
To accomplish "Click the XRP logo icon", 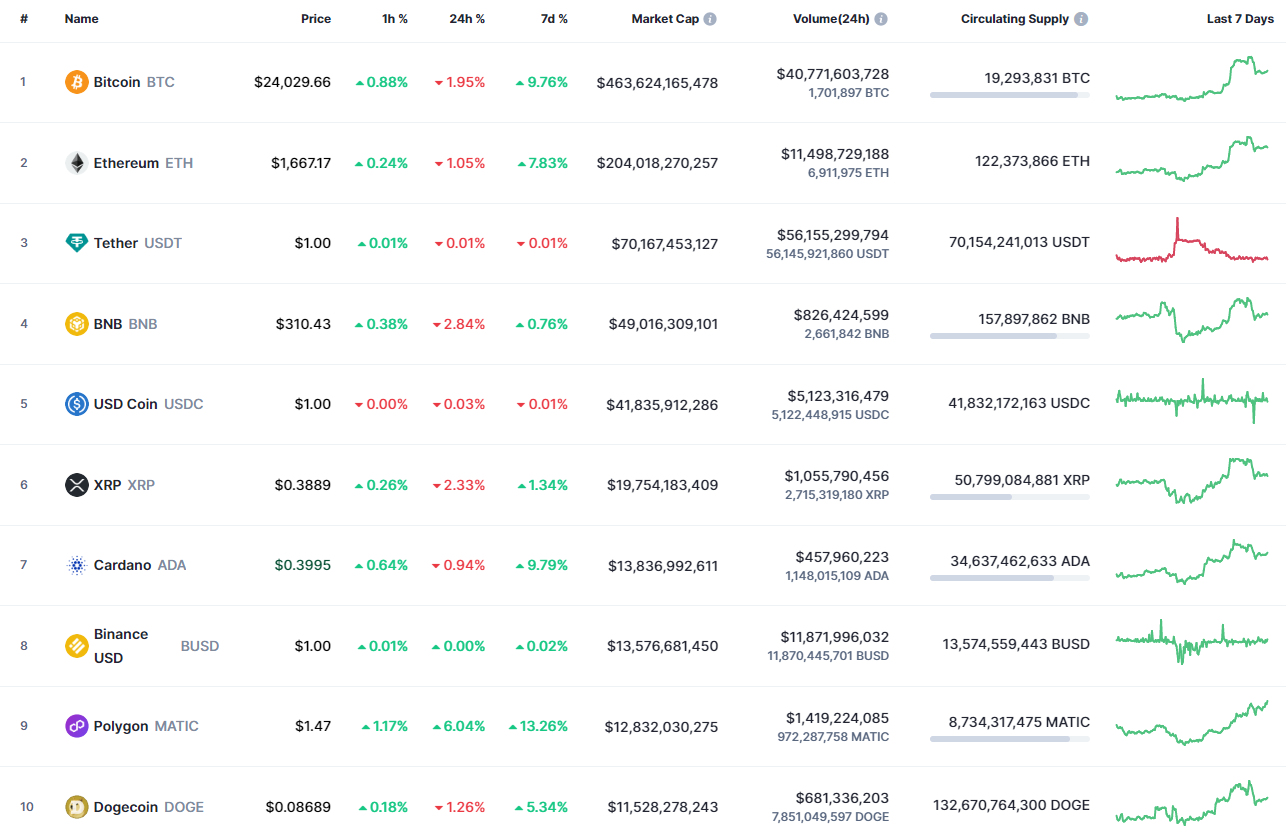I will coord(76,485).
